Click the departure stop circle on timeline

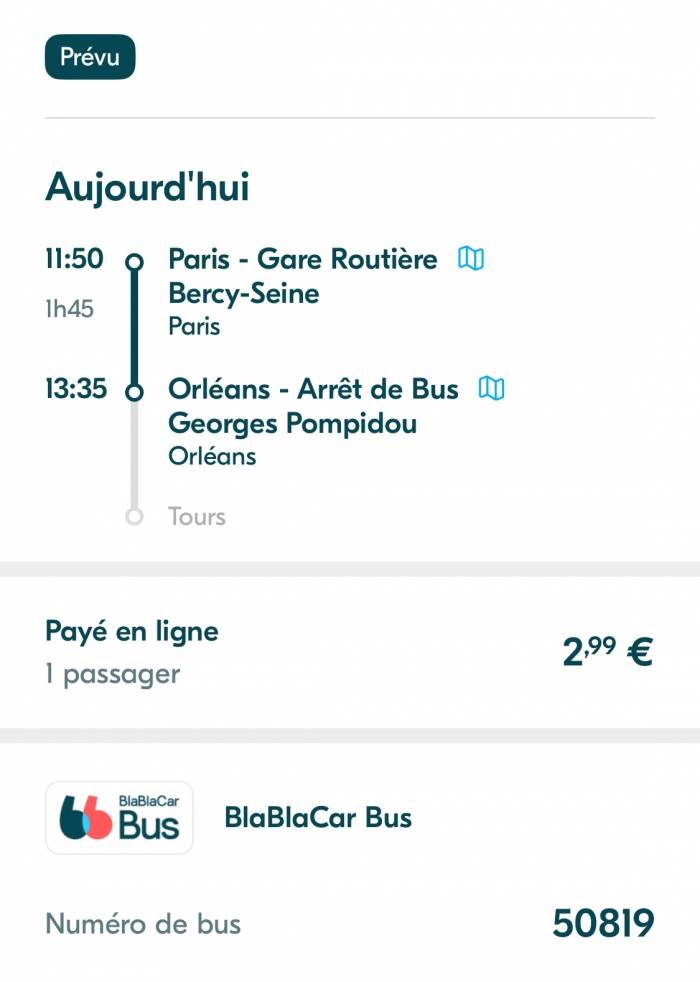point(134,262)
